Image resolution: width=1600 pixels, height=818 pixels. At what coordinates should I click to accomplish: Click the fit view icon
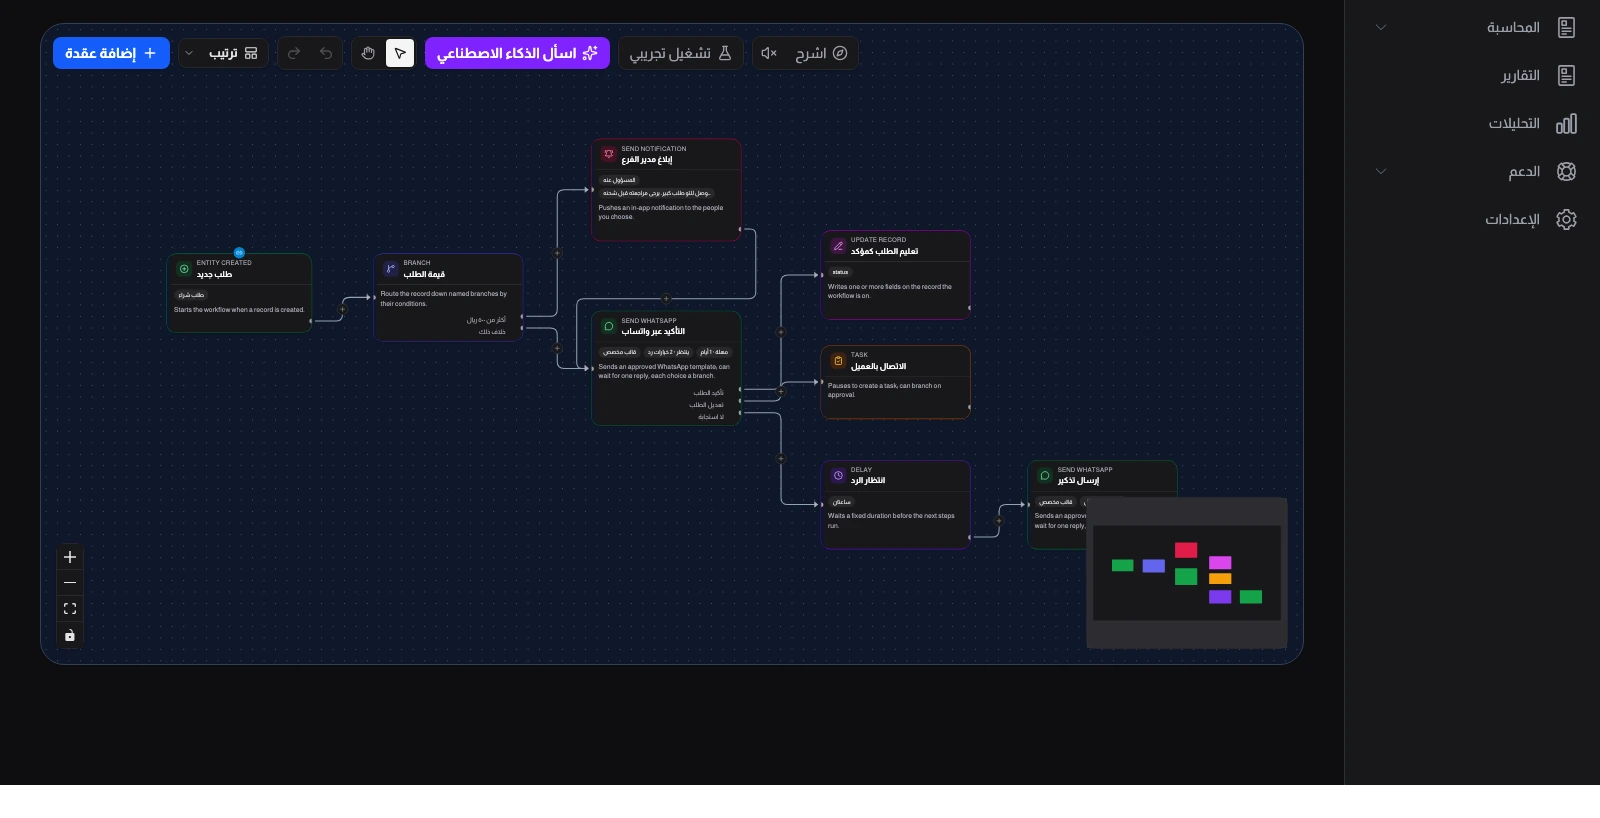coord(70,609)
